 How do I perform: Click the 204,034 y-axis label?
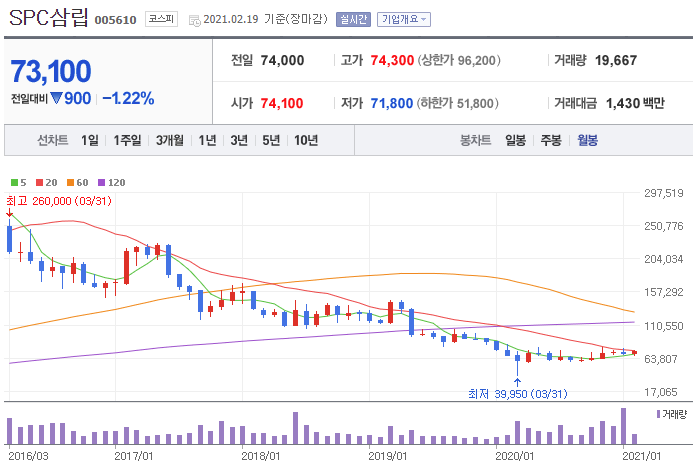(663, 259)
